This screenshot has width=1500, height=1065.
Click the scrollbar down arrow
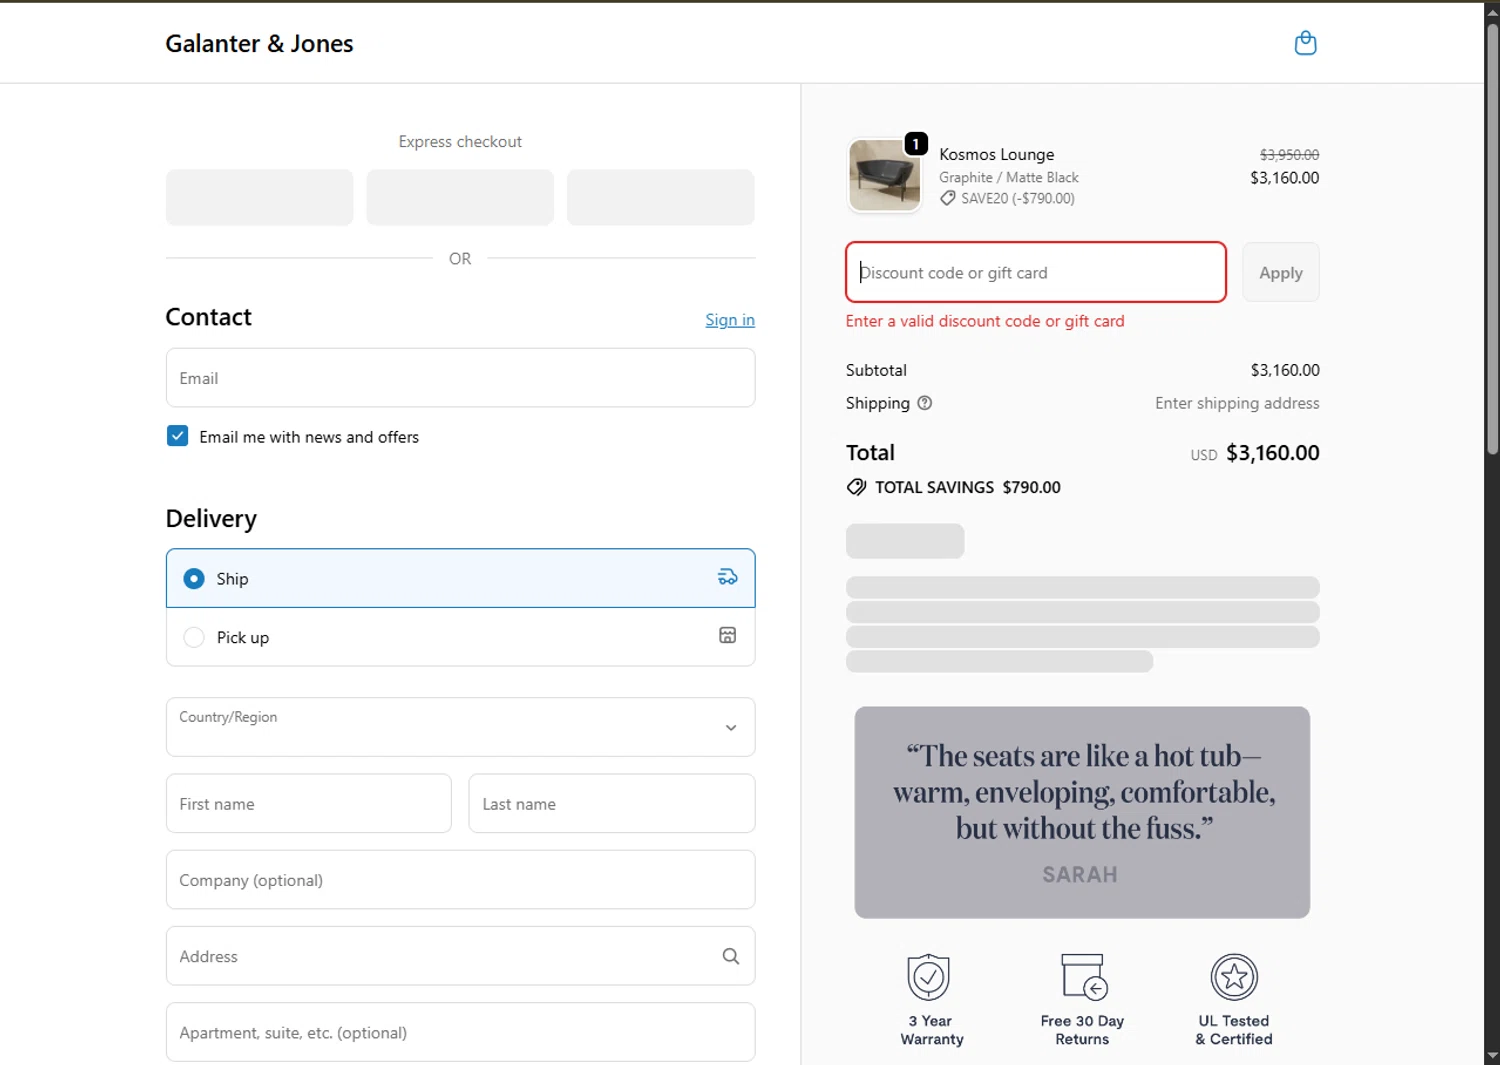coord(1492,1055)
